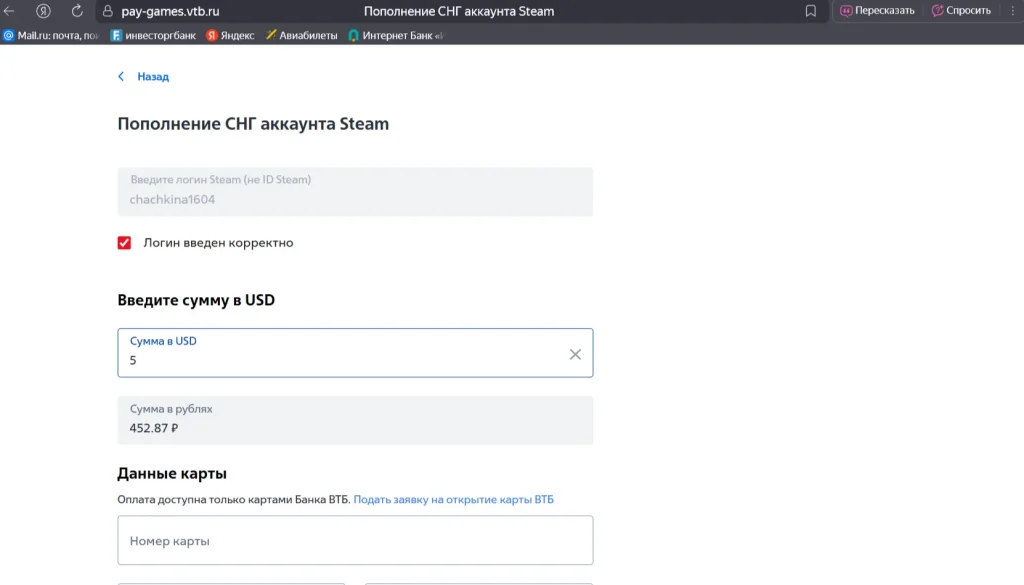
Task: Open the Авиабилеты bookmark
Action: tap(302, 35)
